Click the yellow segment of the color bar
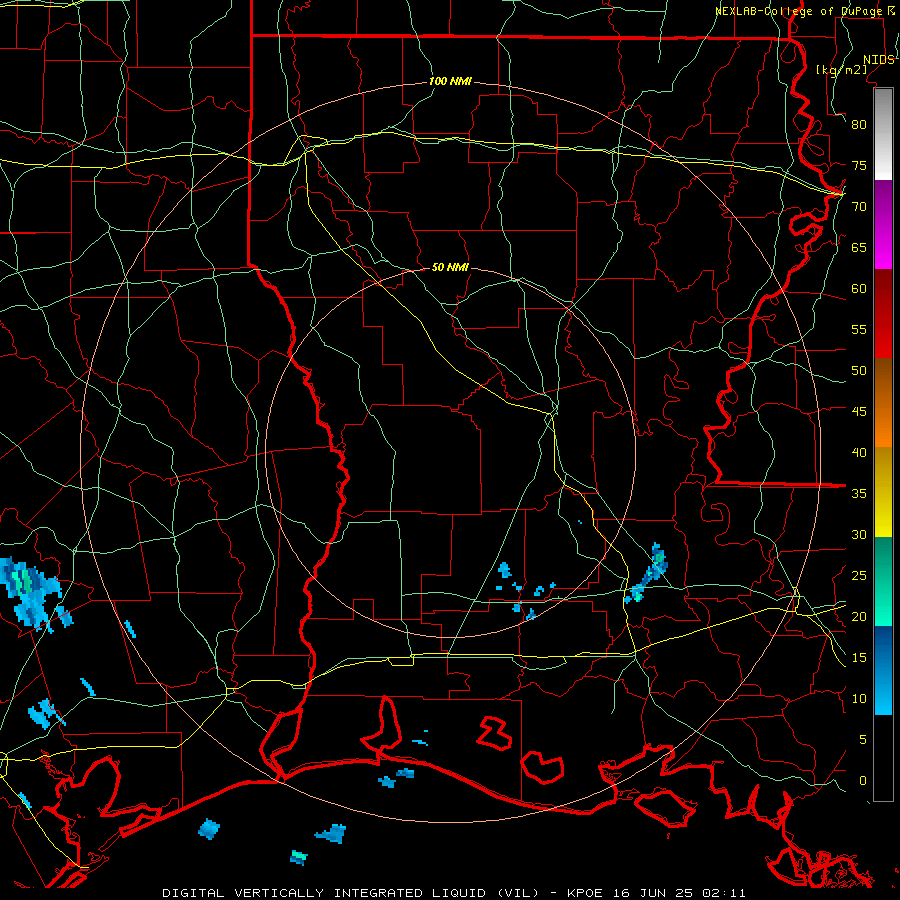The width and height of the screenshot is (900, 900). click(883, 492)
